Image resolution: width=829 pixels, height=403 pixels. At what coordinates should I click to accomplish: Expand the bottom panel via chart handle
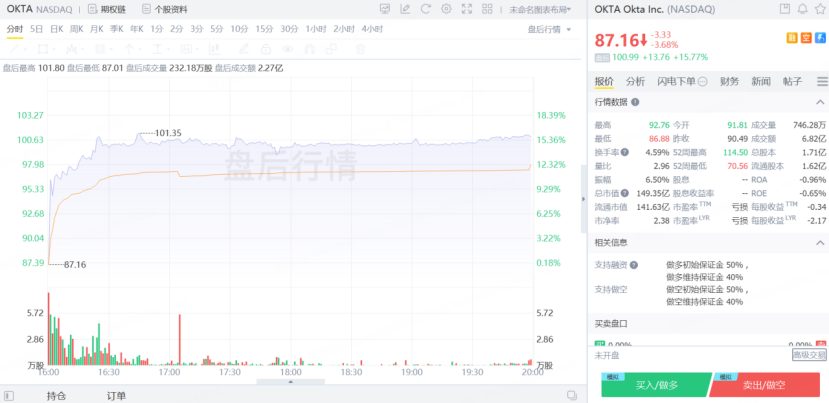coord(290,381)
